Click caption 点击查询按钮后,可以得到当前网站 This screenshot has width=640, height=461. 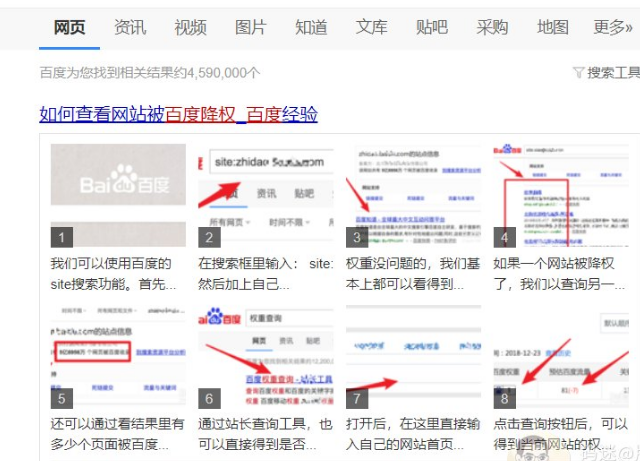pyautogui.click(x=560, y=434)
